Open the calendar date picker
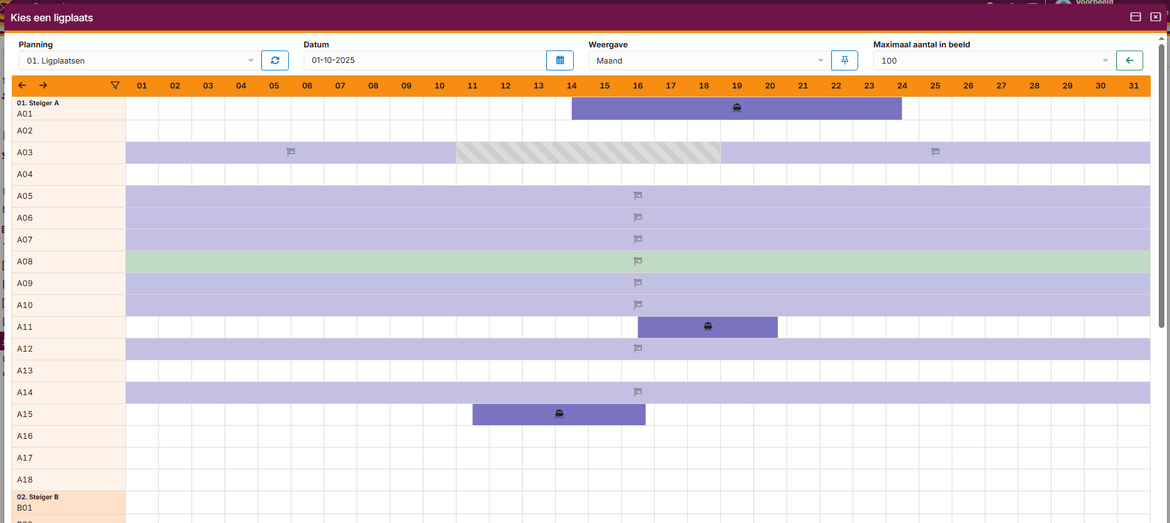The width and height of the screenshot is (1170, 523). tap(559, 61)
